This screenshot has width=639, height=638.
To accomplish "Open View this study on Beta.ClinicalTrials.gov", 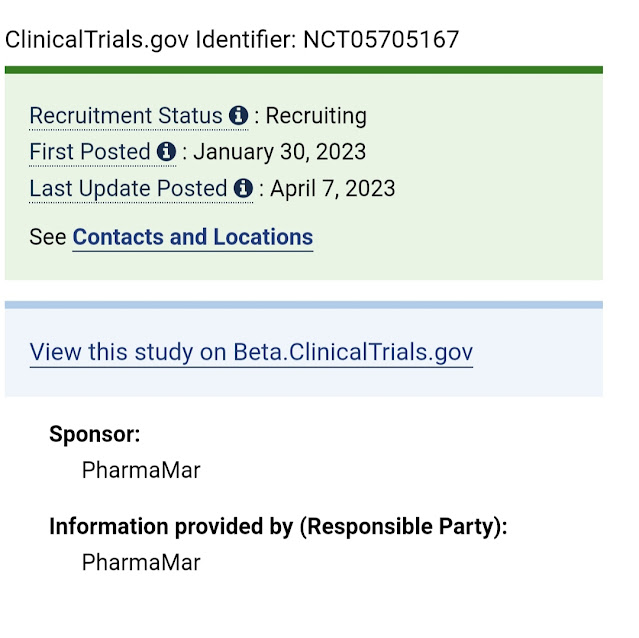I will [x=251, y=352].
